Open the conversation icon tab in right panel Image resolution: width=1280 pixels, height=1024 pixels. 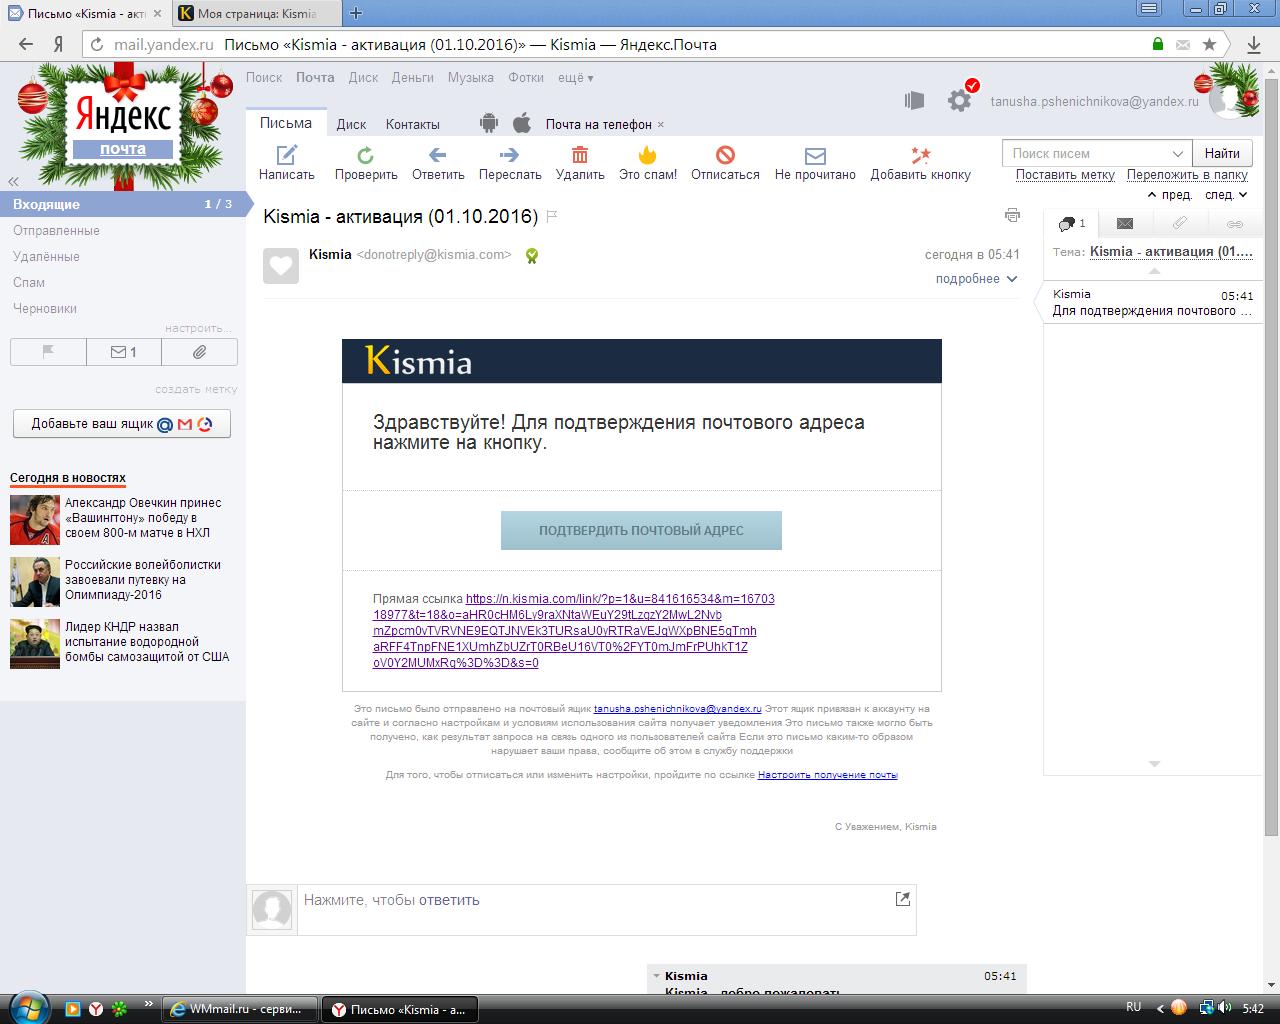click(x=1071, y=223)
